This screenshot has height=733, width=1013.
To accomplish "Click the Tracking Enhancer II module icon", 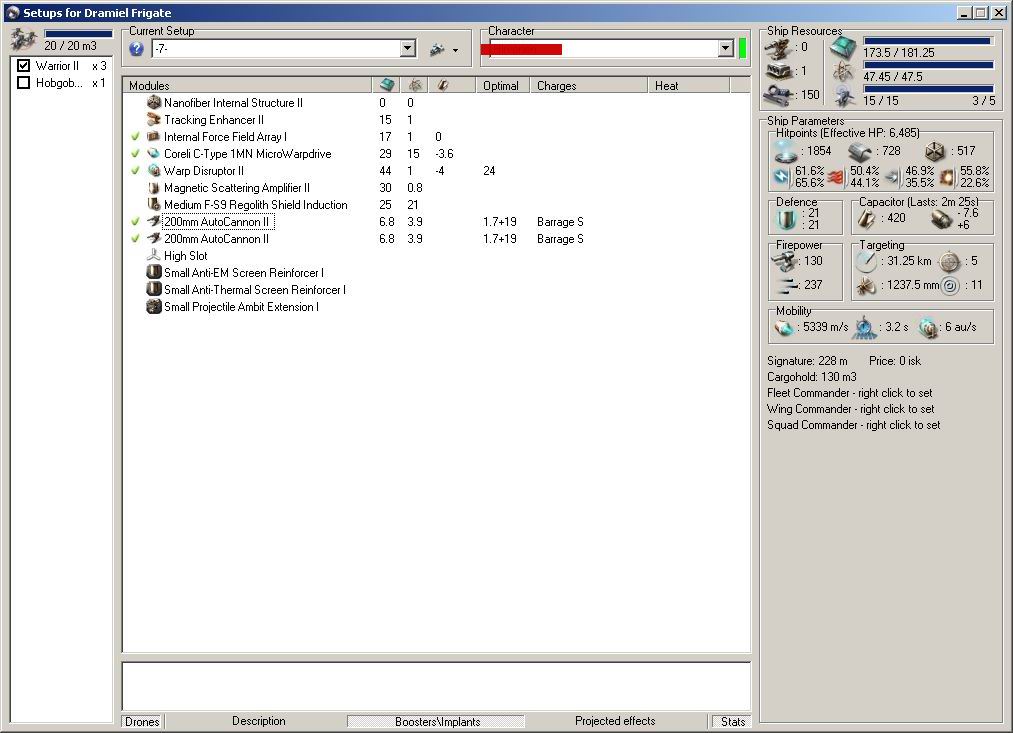I will pyautogui.click(x=154, y=119).
